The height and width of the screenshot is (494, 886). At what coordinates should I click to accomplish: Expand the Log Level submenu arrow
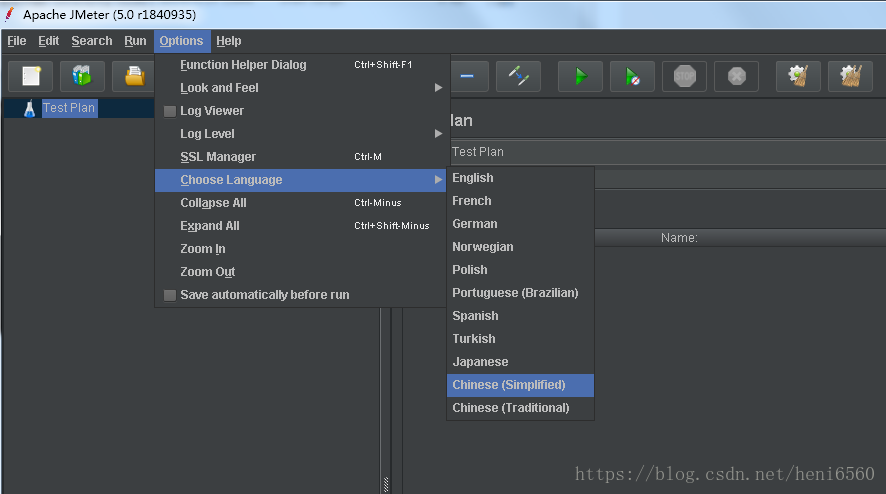438,133
